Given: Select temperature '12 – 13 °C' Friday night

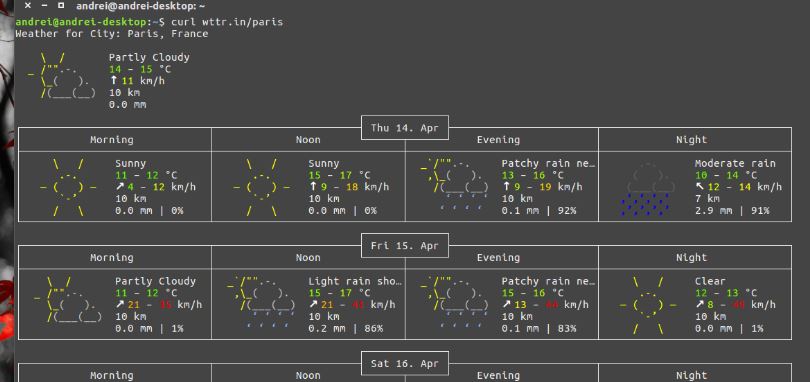Looking at the screenshot, I should coord(726,293).
